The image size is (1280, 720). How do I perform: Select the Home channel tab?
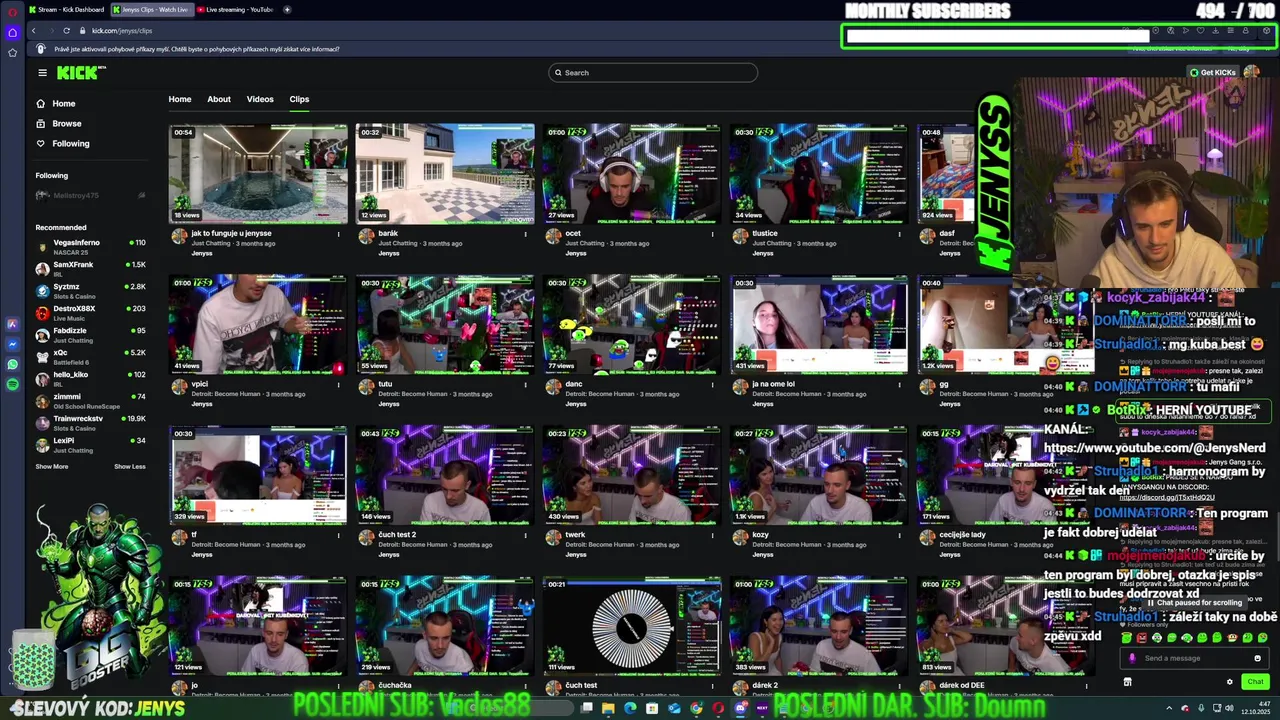pyautogui.click(x=180, y=99)
